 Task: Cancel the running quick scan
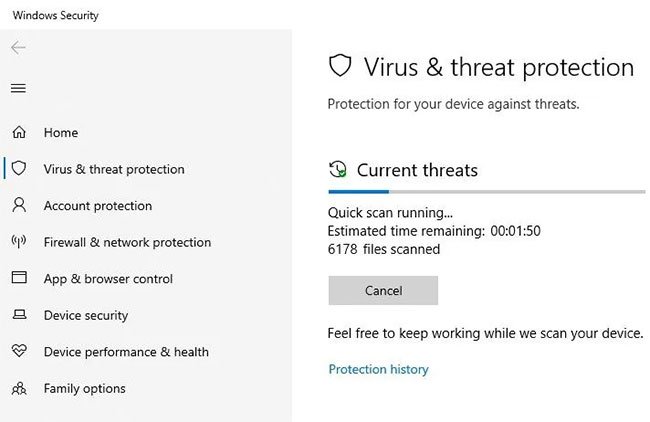[383, 291]
